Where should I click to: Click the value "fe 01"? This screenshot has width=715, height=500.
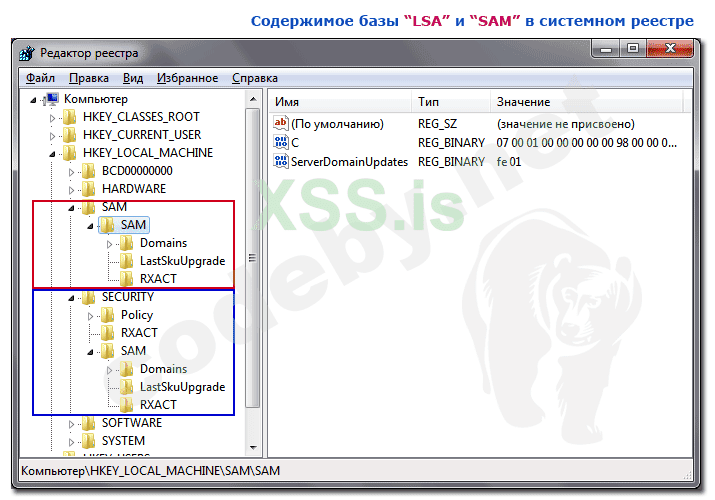click(508, 162)
